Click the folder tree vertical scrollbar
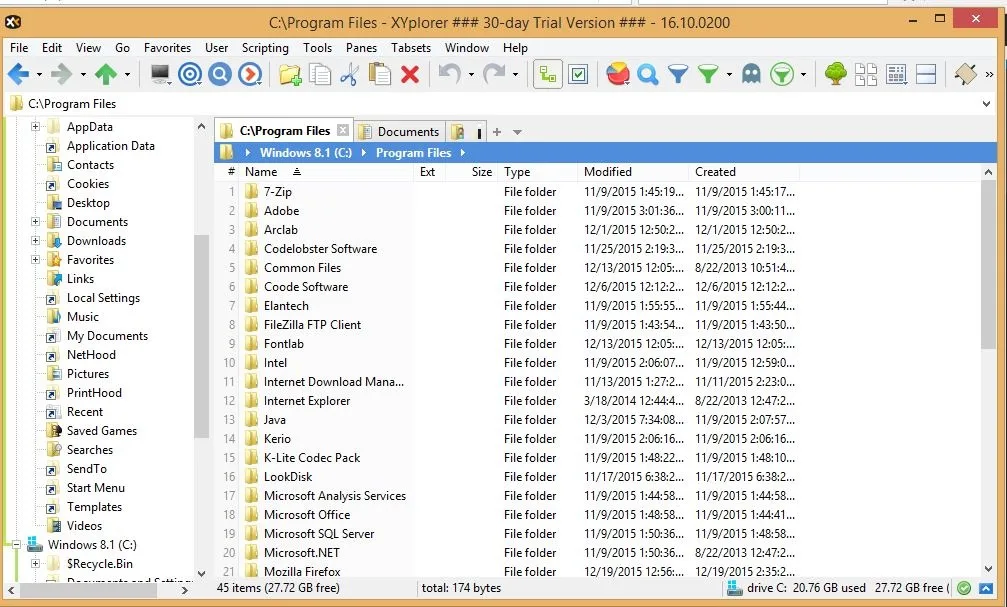 pos(201,336)
